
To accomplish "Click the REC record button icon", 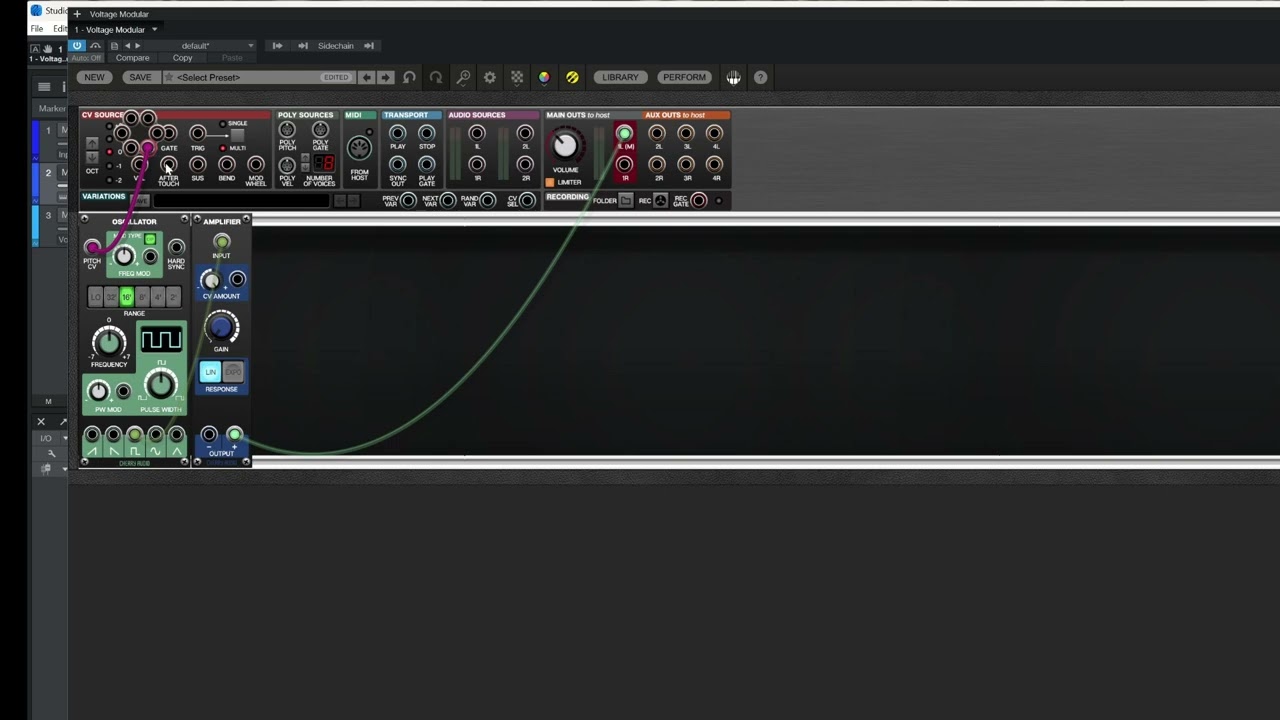I will 660,201.
